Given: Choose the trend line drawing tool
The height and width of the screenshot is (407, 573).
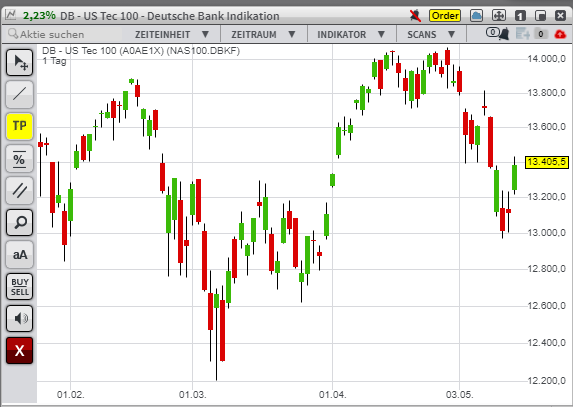Looking at the screenshot, I should click(20, 94).
